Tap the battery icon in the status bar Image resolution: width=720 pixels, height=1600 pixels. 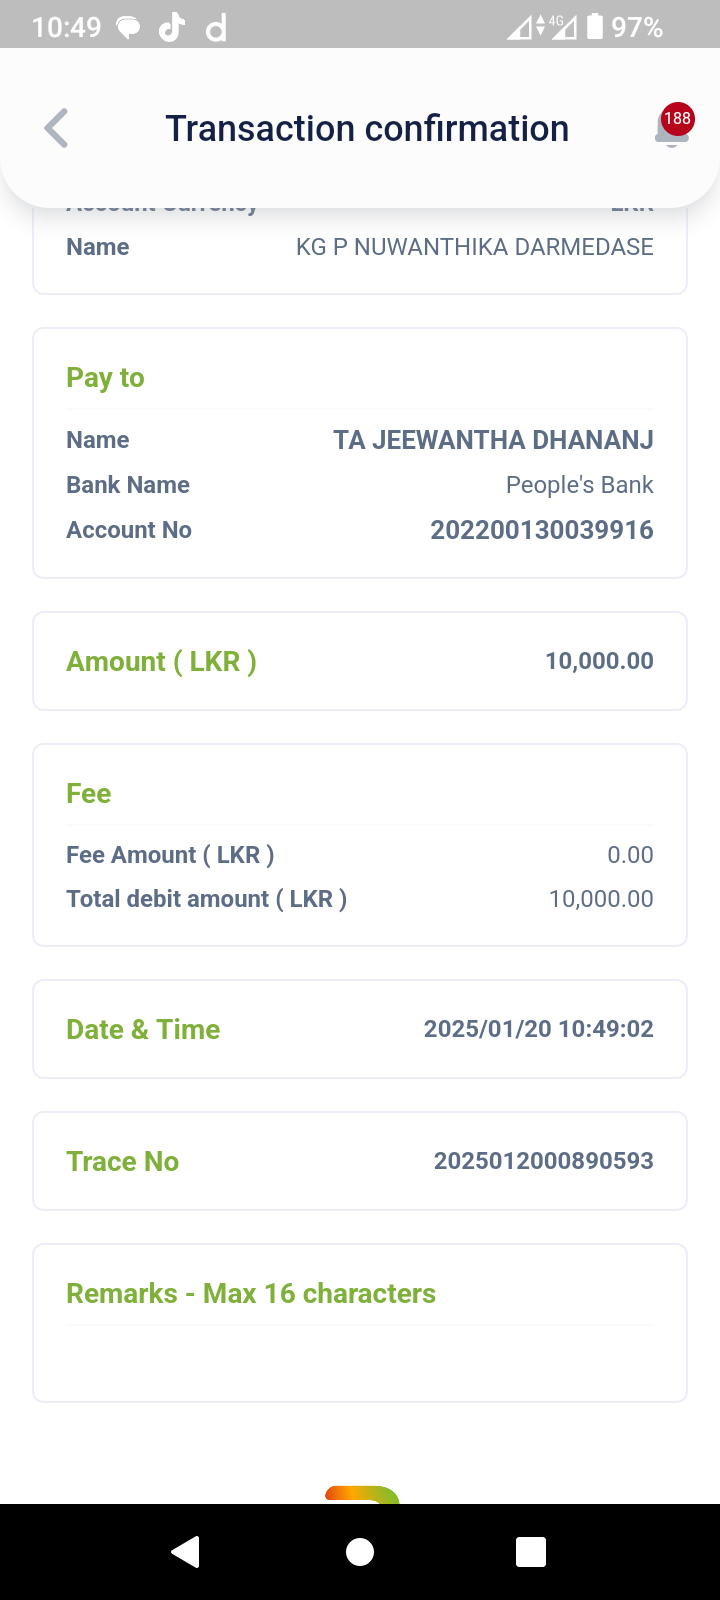pos(595,27)
